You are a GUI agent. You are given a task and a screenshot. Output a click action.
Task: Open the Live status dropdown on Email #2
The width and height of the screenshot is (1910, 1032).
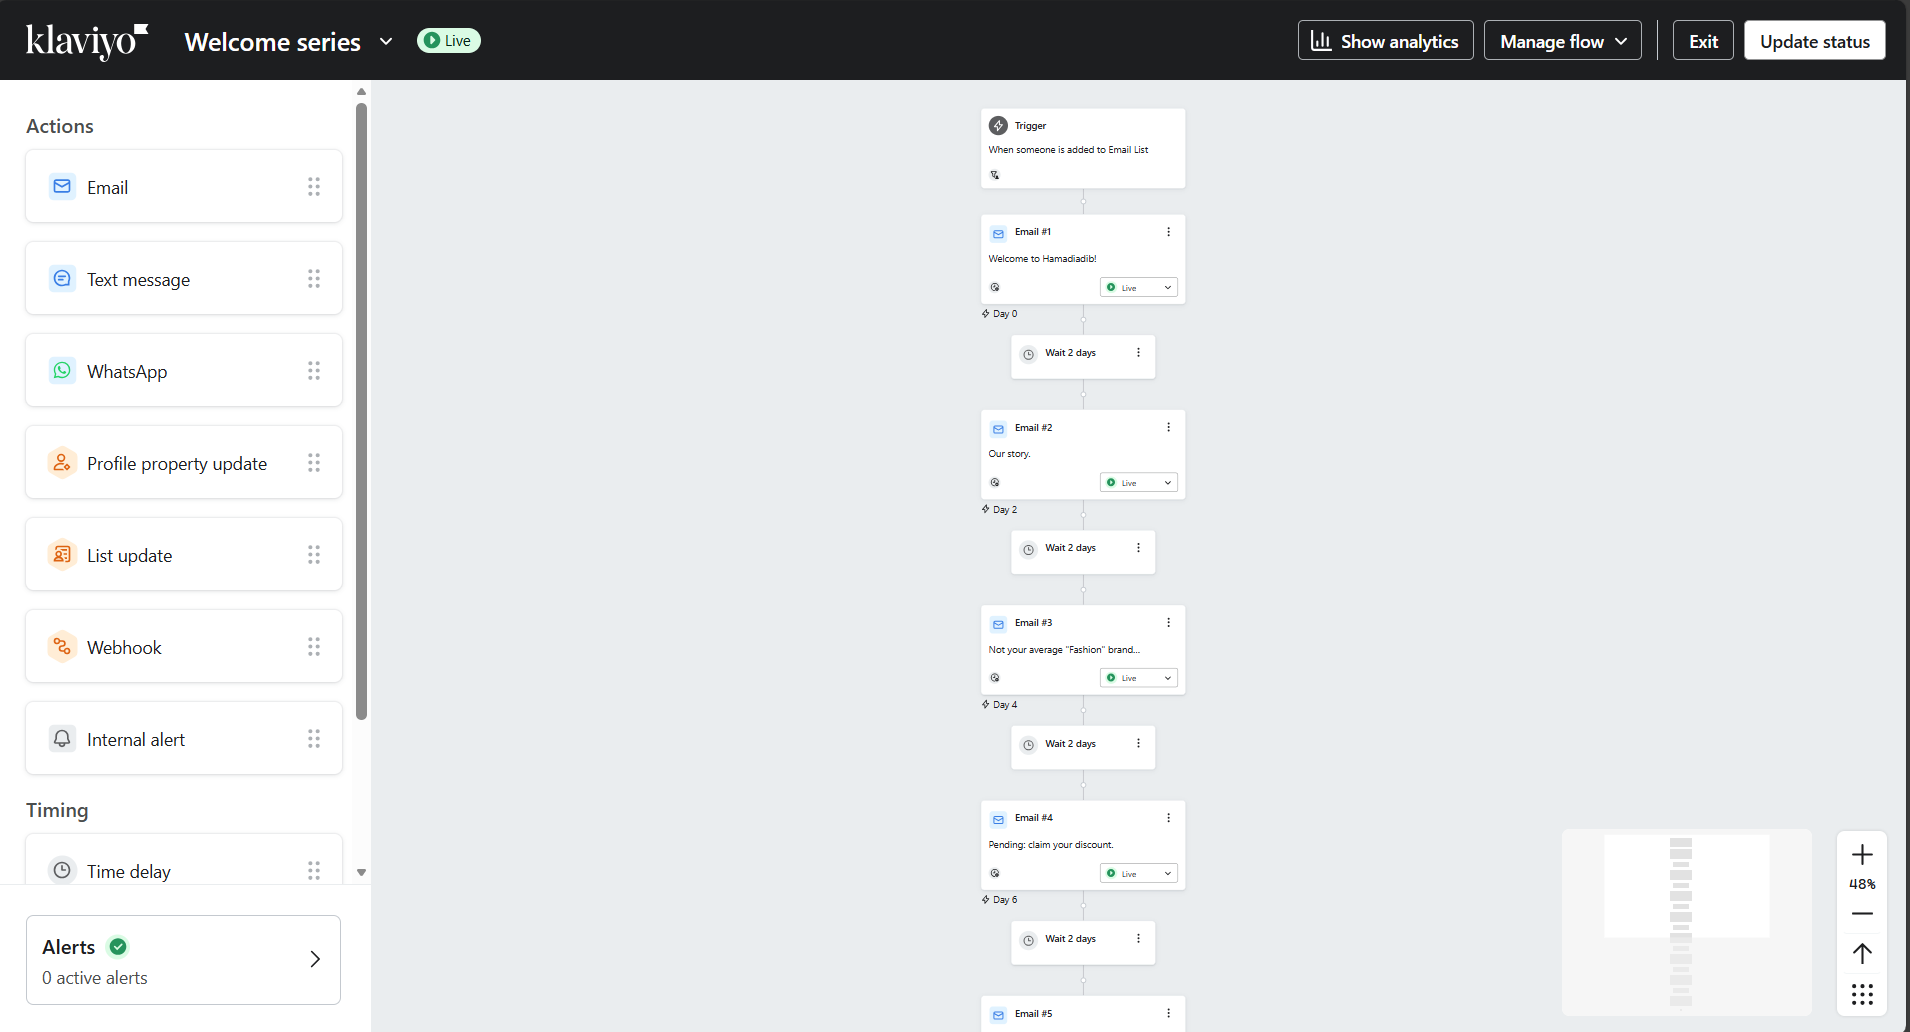pyautogui.click(x=1137, y=482)
